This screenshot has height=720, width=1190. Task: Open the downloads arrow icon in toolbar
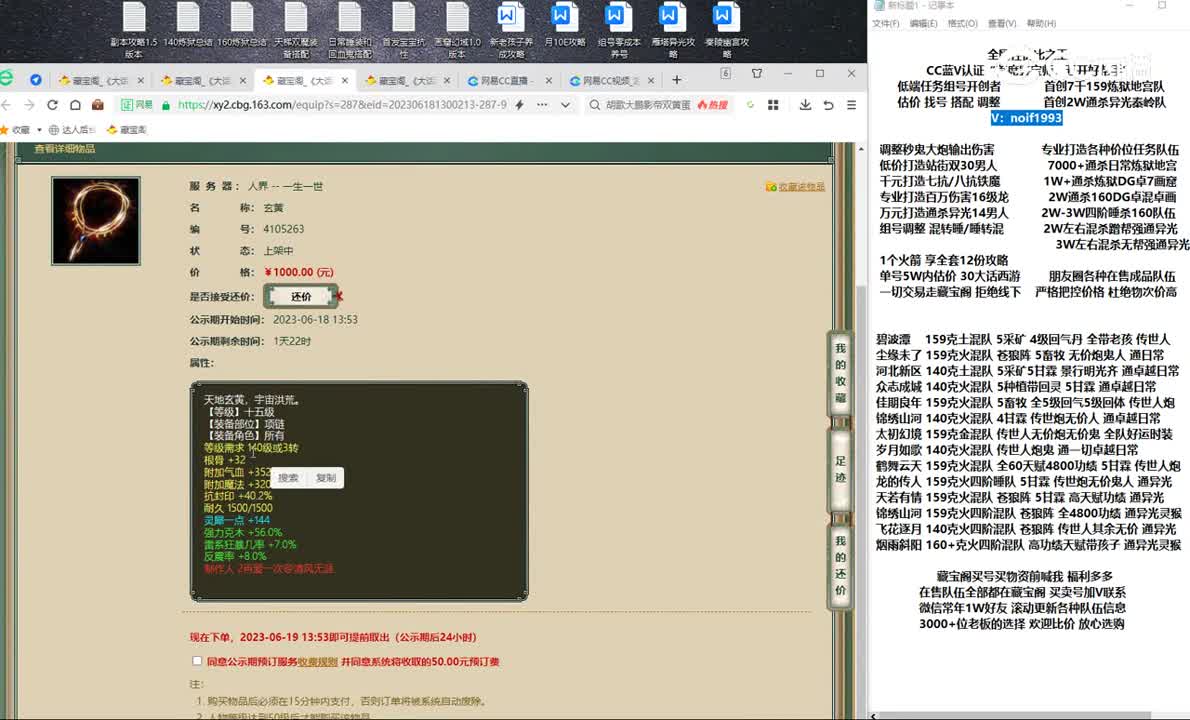tap(805, 105)
